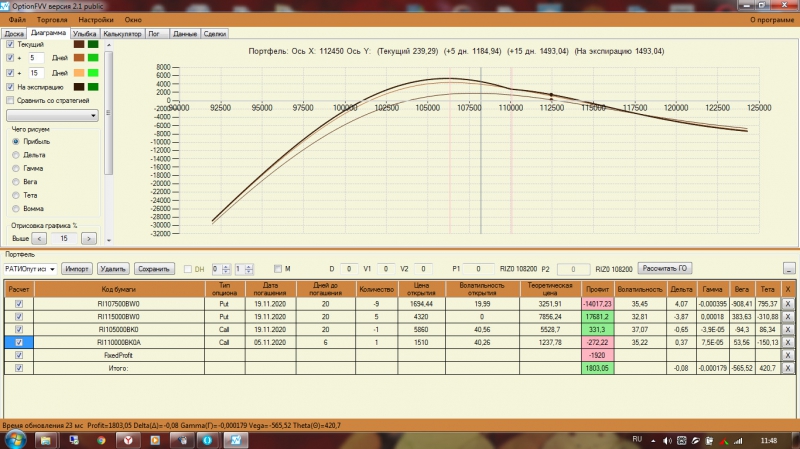Screen dimensions: 800x449
Task: Open the strategy comparison dropdown
Action: (52, 116)
